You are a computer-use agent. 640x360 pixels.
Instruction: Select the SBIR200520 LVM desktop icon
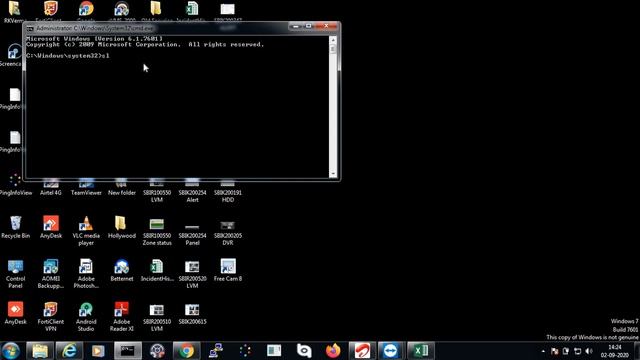[192, 274]
